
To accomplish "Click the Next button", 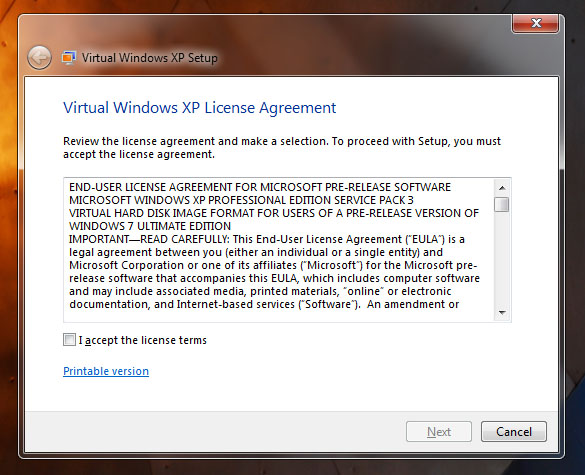I will [x=439, y=432].
